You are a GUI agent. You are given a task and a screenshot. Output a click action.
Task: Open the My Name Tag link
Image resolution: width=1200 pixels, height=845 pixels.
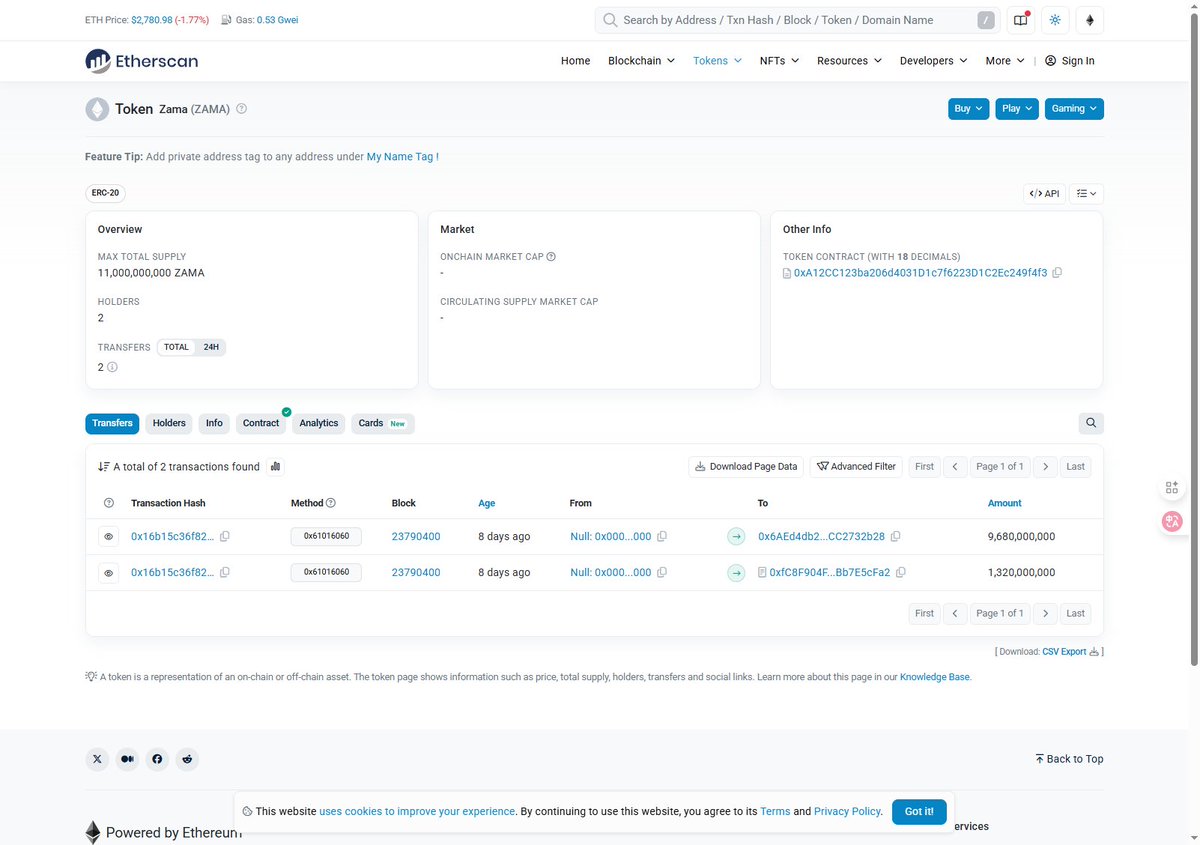400,157
